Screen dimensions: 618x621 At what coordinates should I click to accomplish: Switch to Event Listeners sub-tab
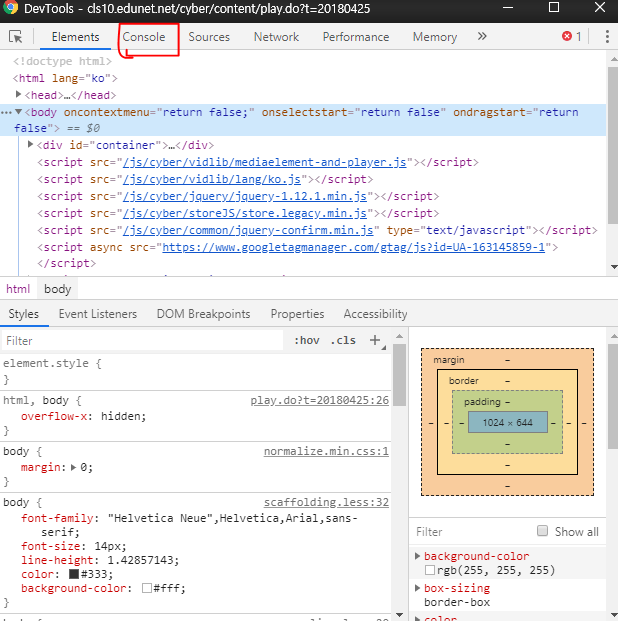point(97,314)
